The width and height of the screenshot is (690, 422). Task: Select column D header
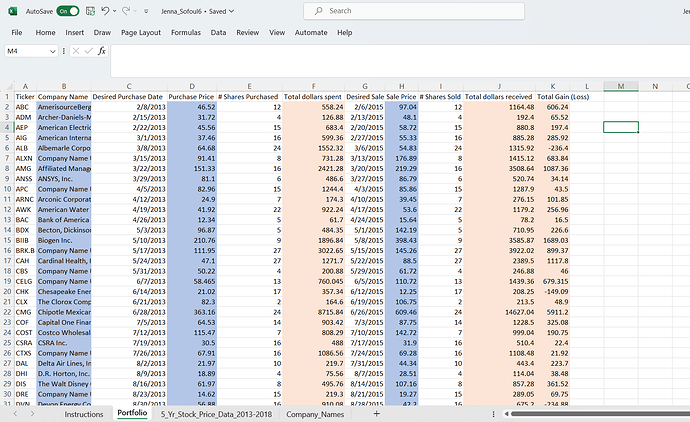coord(192,86)
